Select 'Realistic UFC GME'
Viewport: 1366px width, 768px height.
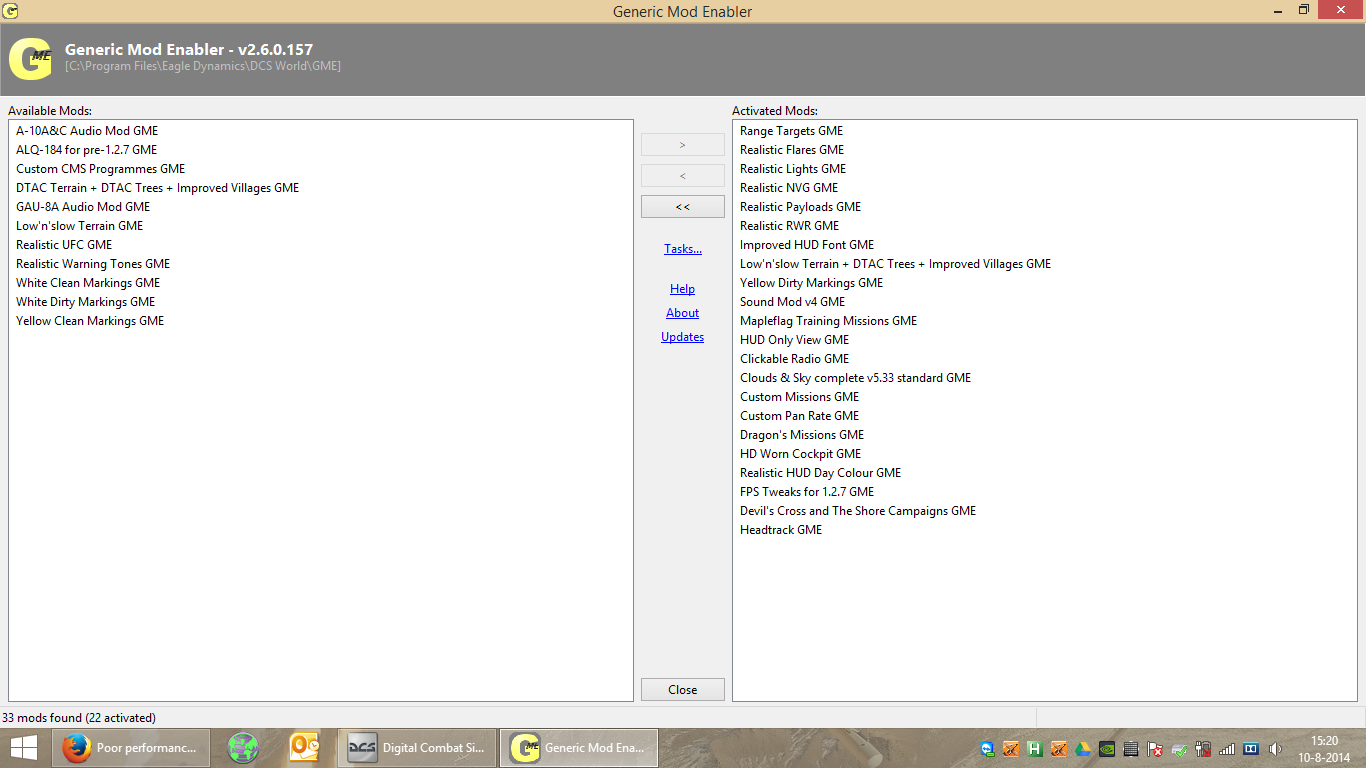tap(64, 245)
